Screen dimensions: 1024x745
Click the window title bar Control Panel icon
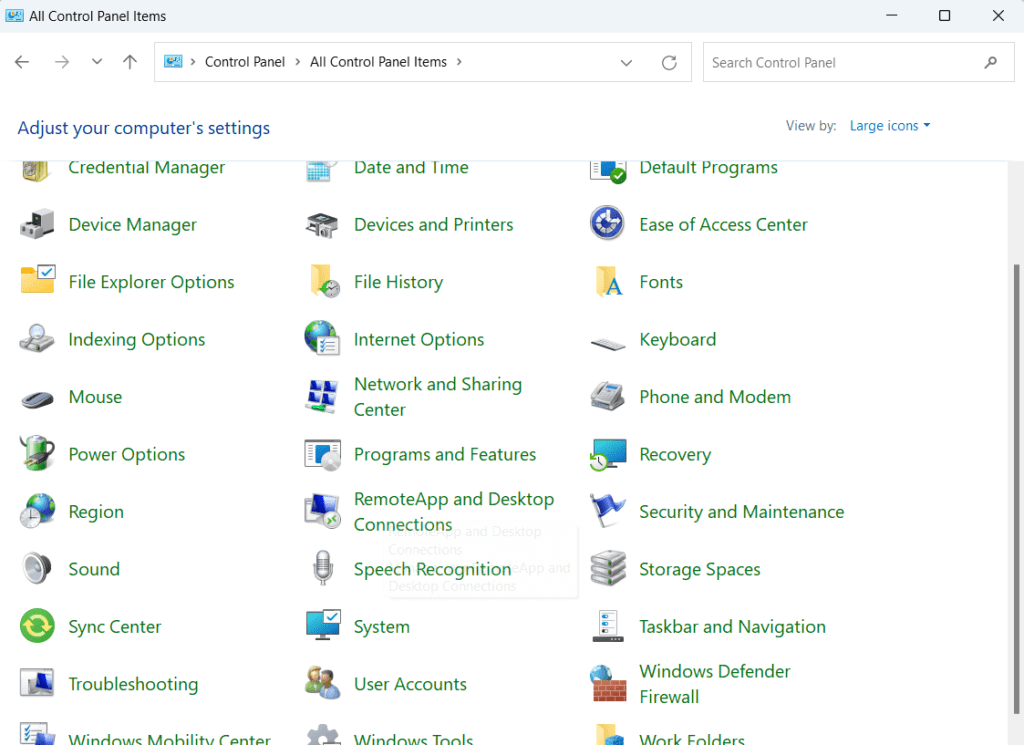click(x=14, y=16)
